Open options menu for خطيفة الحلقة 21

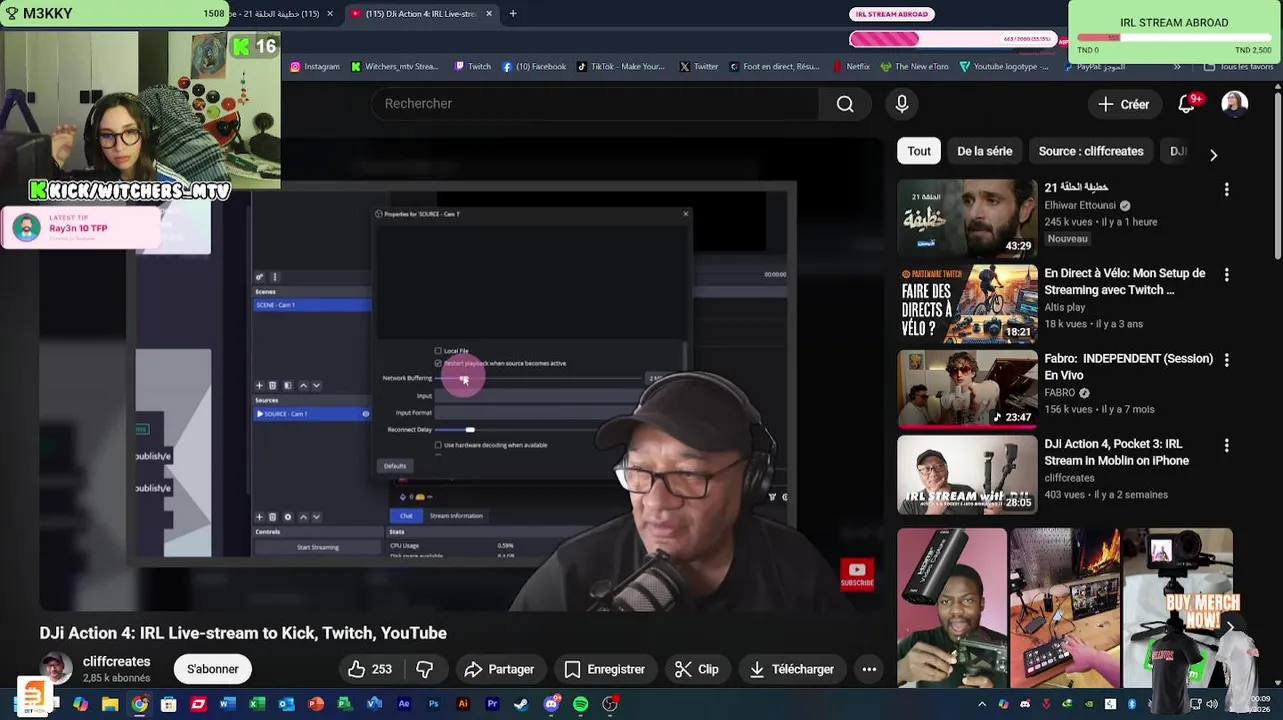click(x=1227, y=189)
